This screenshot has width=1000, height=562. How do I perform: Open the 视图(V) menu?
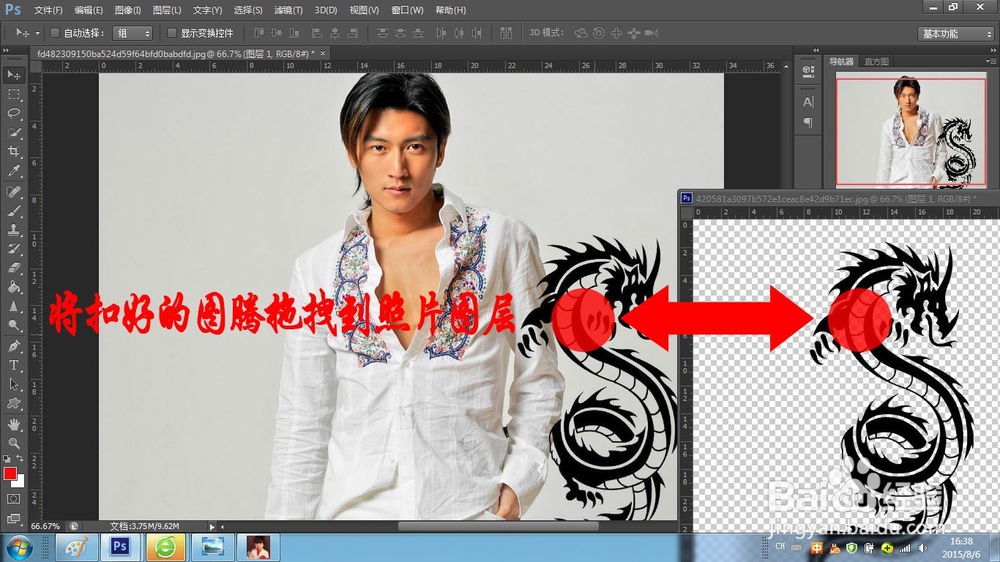(x=364, y=10)
